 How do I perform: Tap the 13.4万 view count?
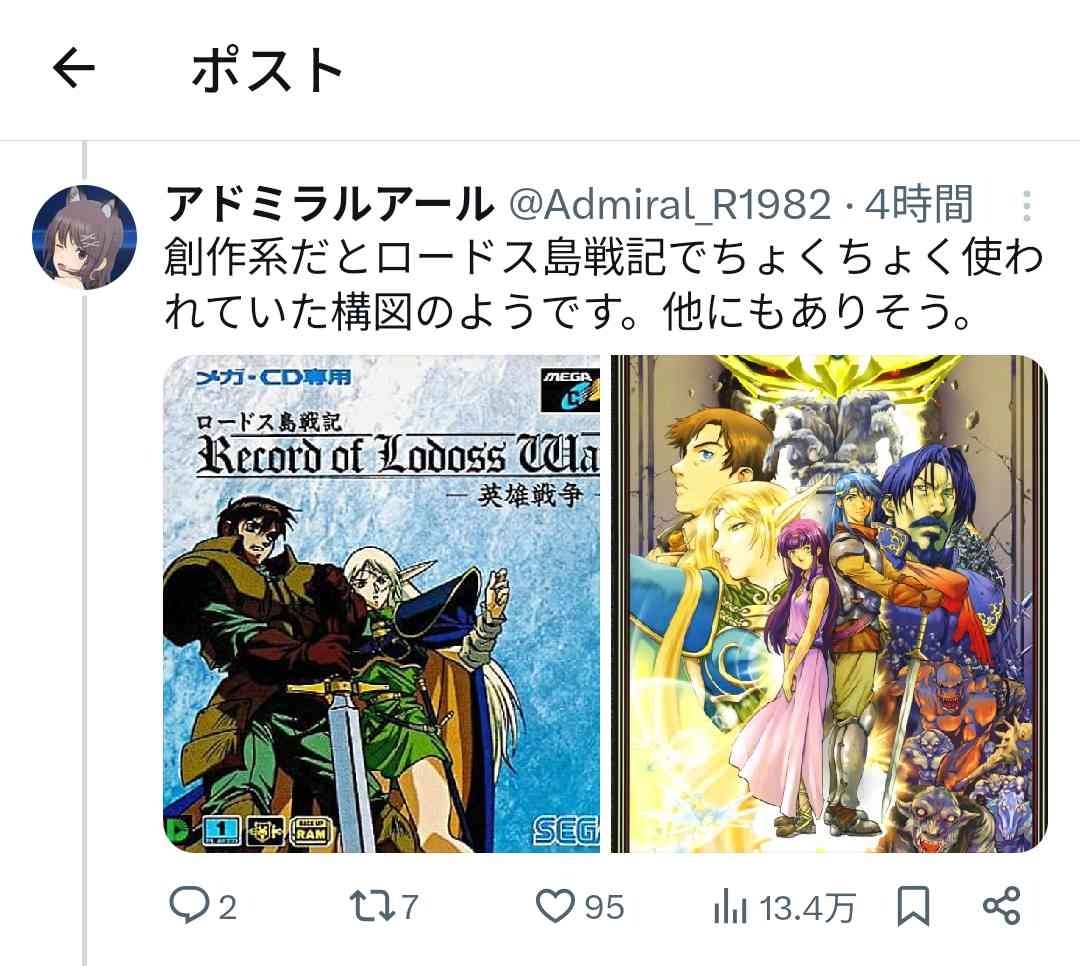coord(807,907)
